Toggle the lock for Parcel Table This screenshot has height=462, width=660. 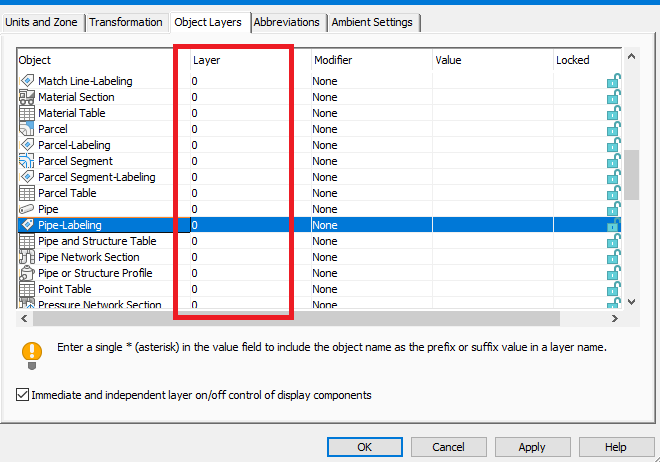pyautogui.click(x=613, y=193)
